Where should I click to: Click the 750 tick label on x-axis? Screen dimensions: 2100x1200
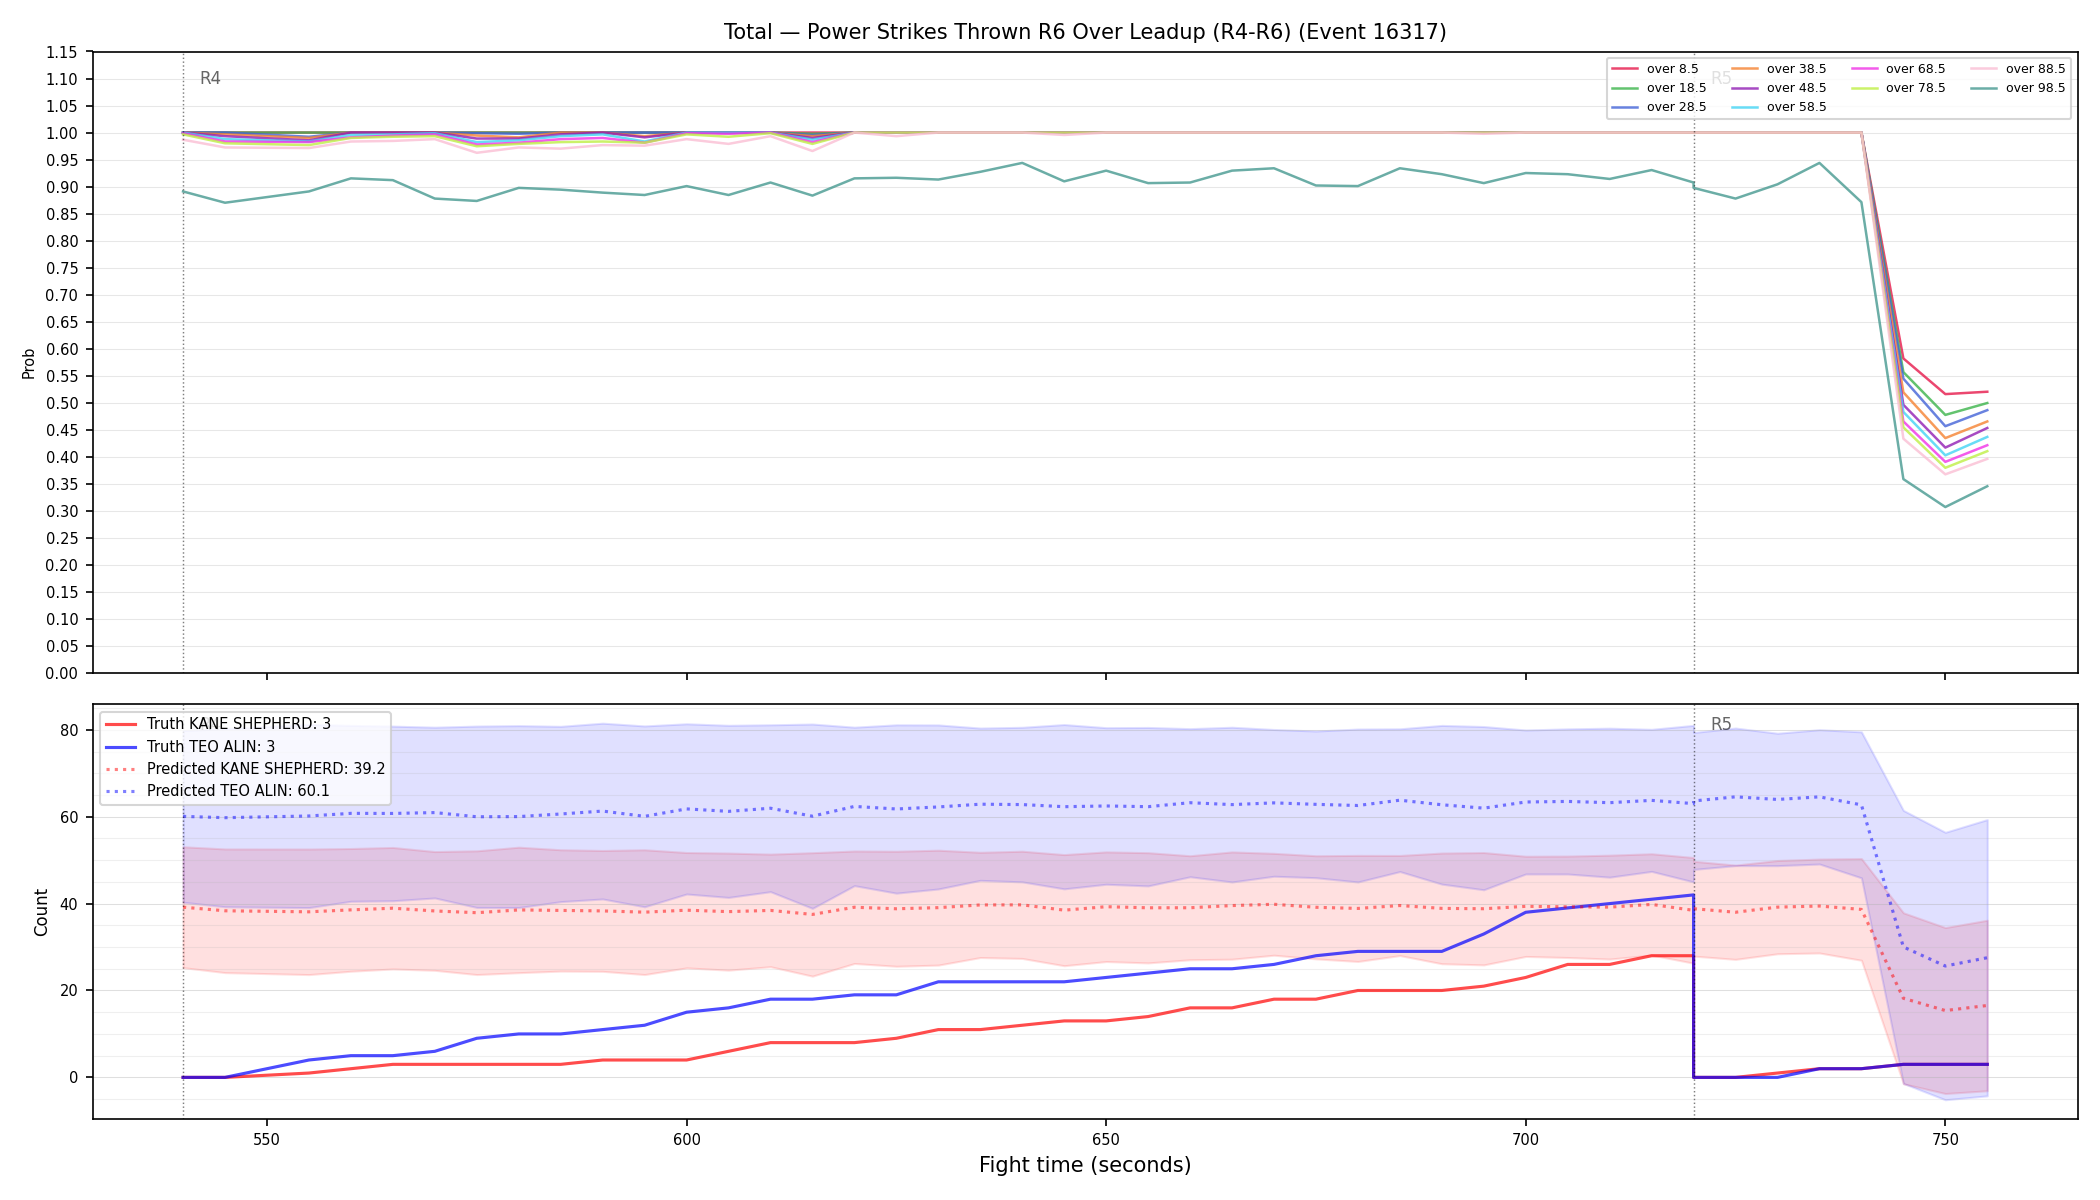tap(1944, 1139)
